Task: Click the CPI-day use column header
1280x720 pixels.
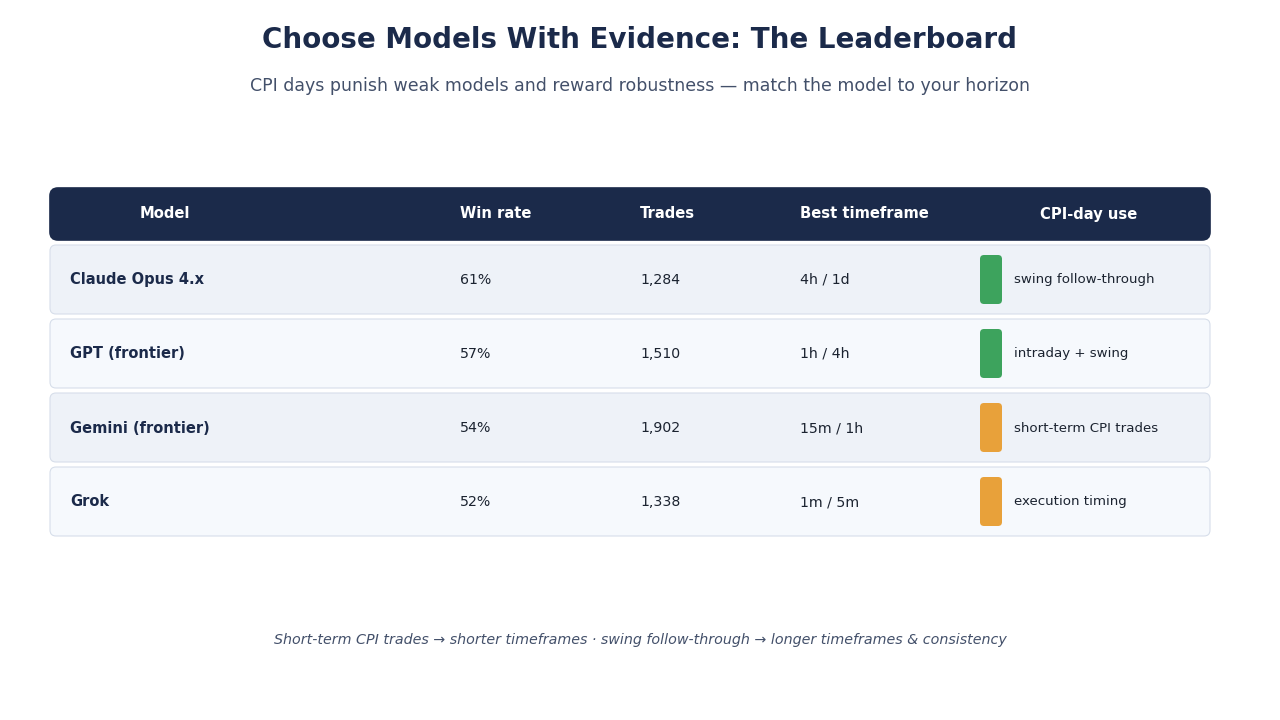Action: pos(1088,214)
